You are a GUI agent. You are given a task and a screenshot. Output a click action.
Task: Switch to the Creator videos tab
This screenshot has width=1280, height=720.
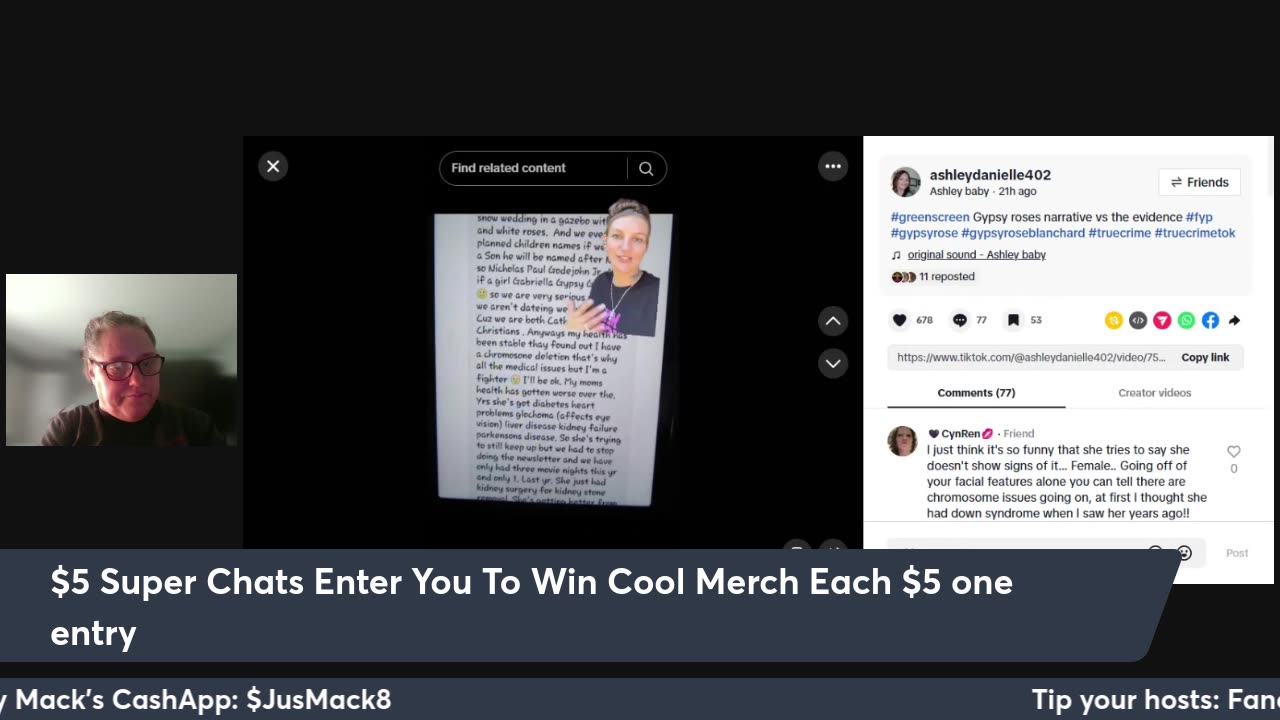click(x=1154, y=393)
